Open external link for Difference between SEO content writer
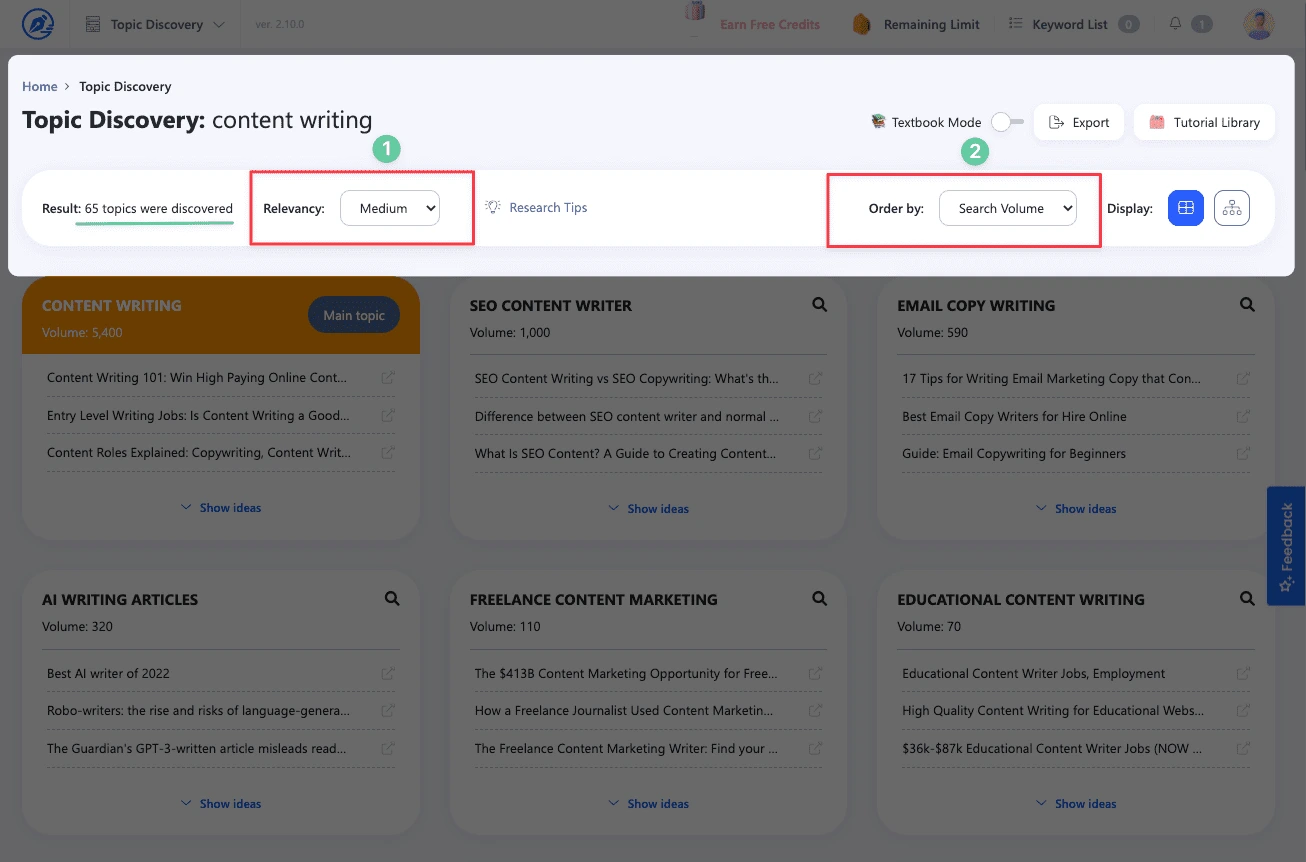The width and height of the screenshot is (1306, 862). click(x=816, y=416)
